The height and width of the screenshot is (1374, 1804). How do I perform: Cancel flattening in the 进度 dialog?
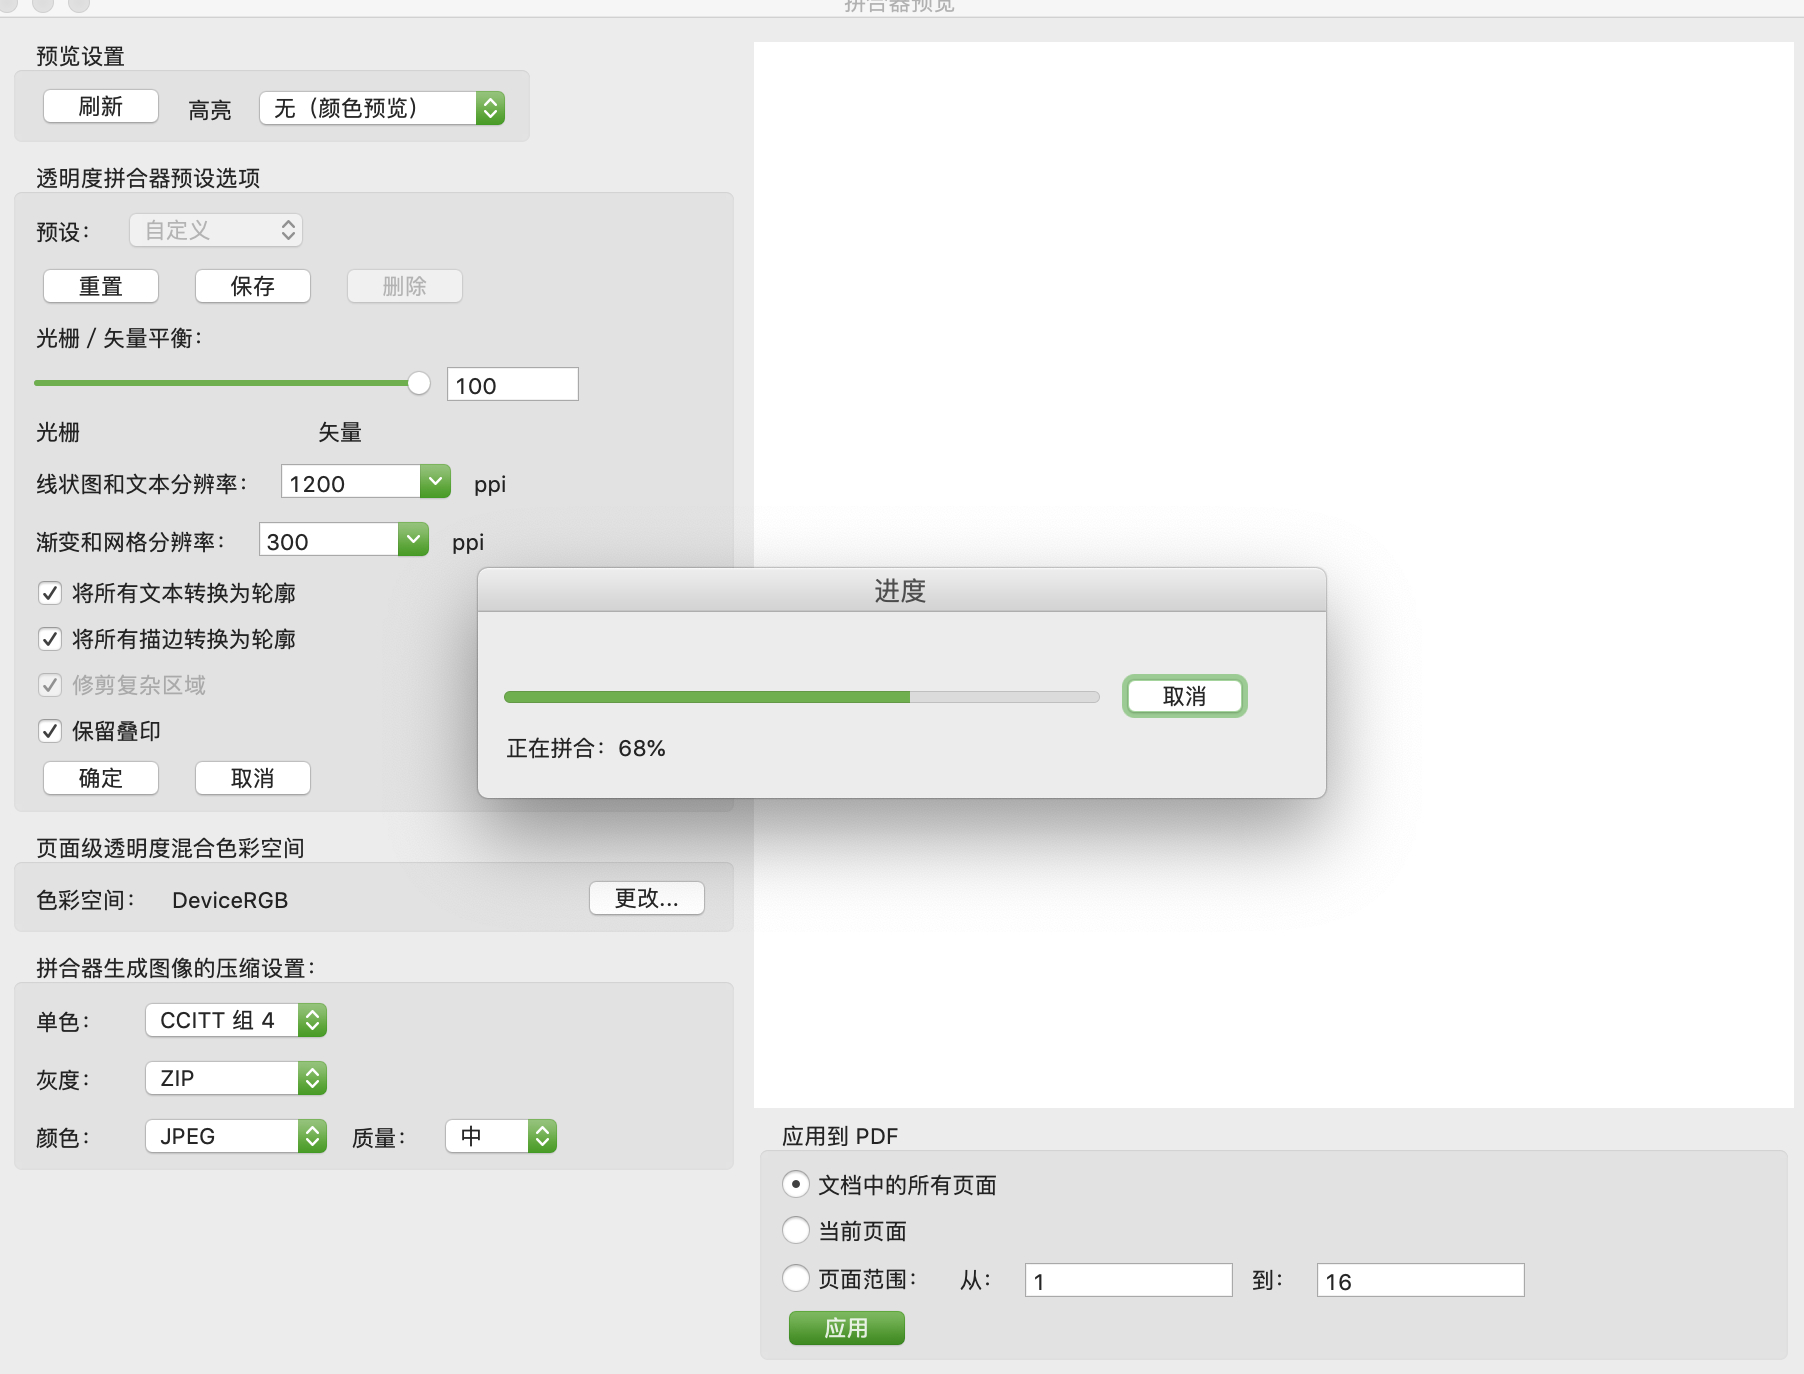(1185, 696)
